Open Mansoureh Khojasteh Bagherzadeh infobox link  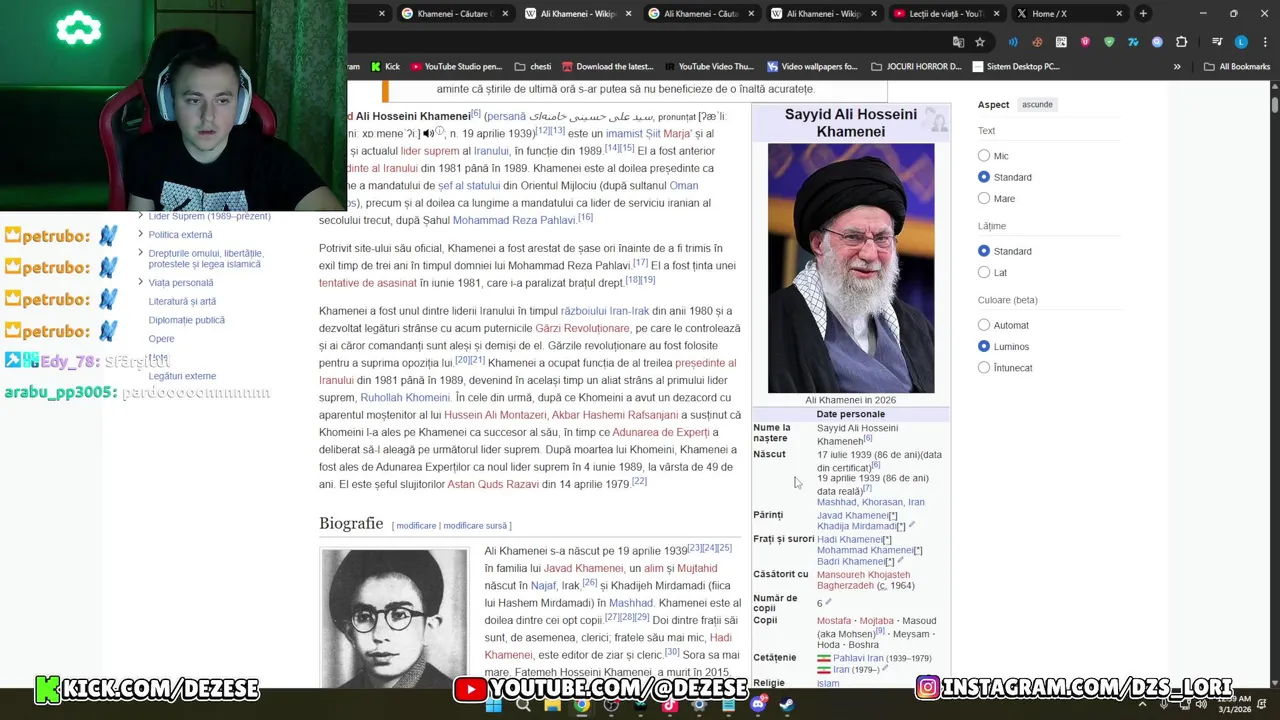(863, 580)
